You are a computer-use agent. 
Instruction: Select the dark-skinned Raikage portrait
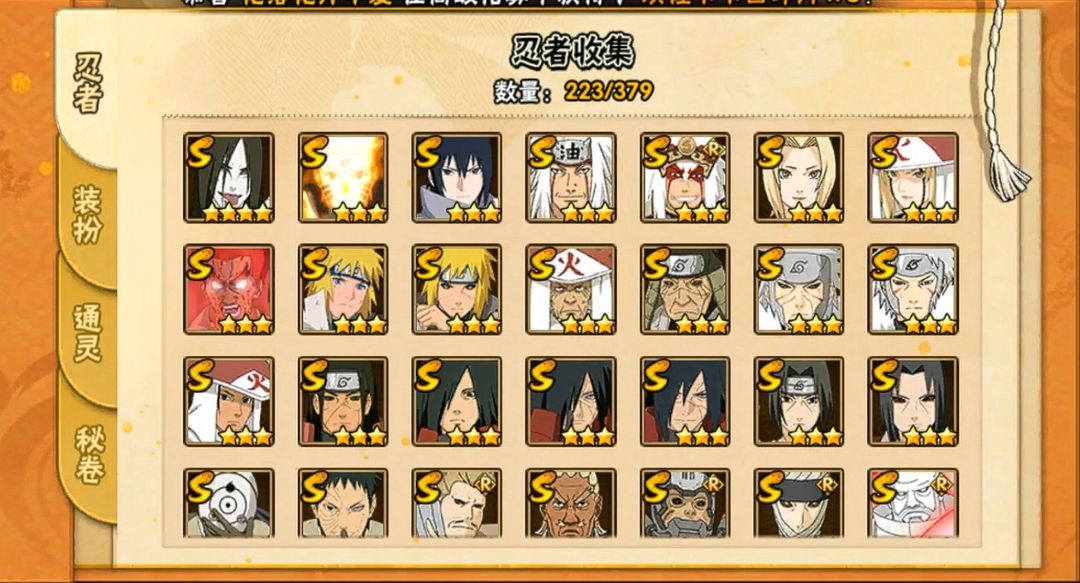pos(571,504)
